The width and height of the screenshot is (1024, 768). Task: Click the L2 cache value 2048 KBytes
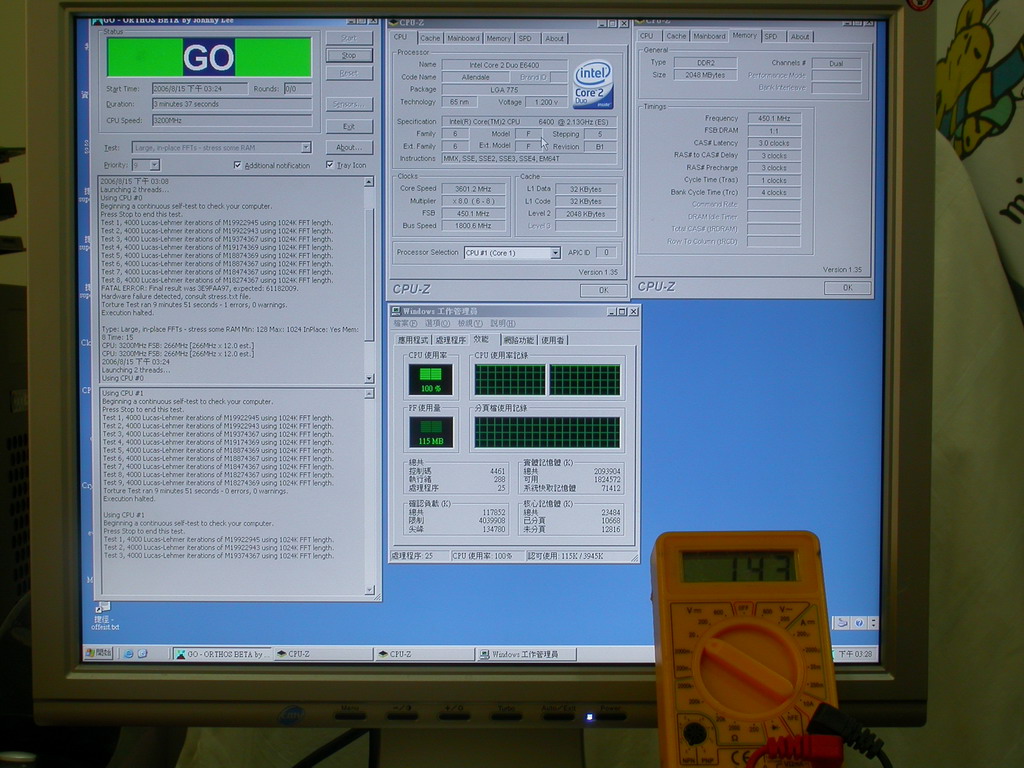pyautogui.click(x=586, y=214)
